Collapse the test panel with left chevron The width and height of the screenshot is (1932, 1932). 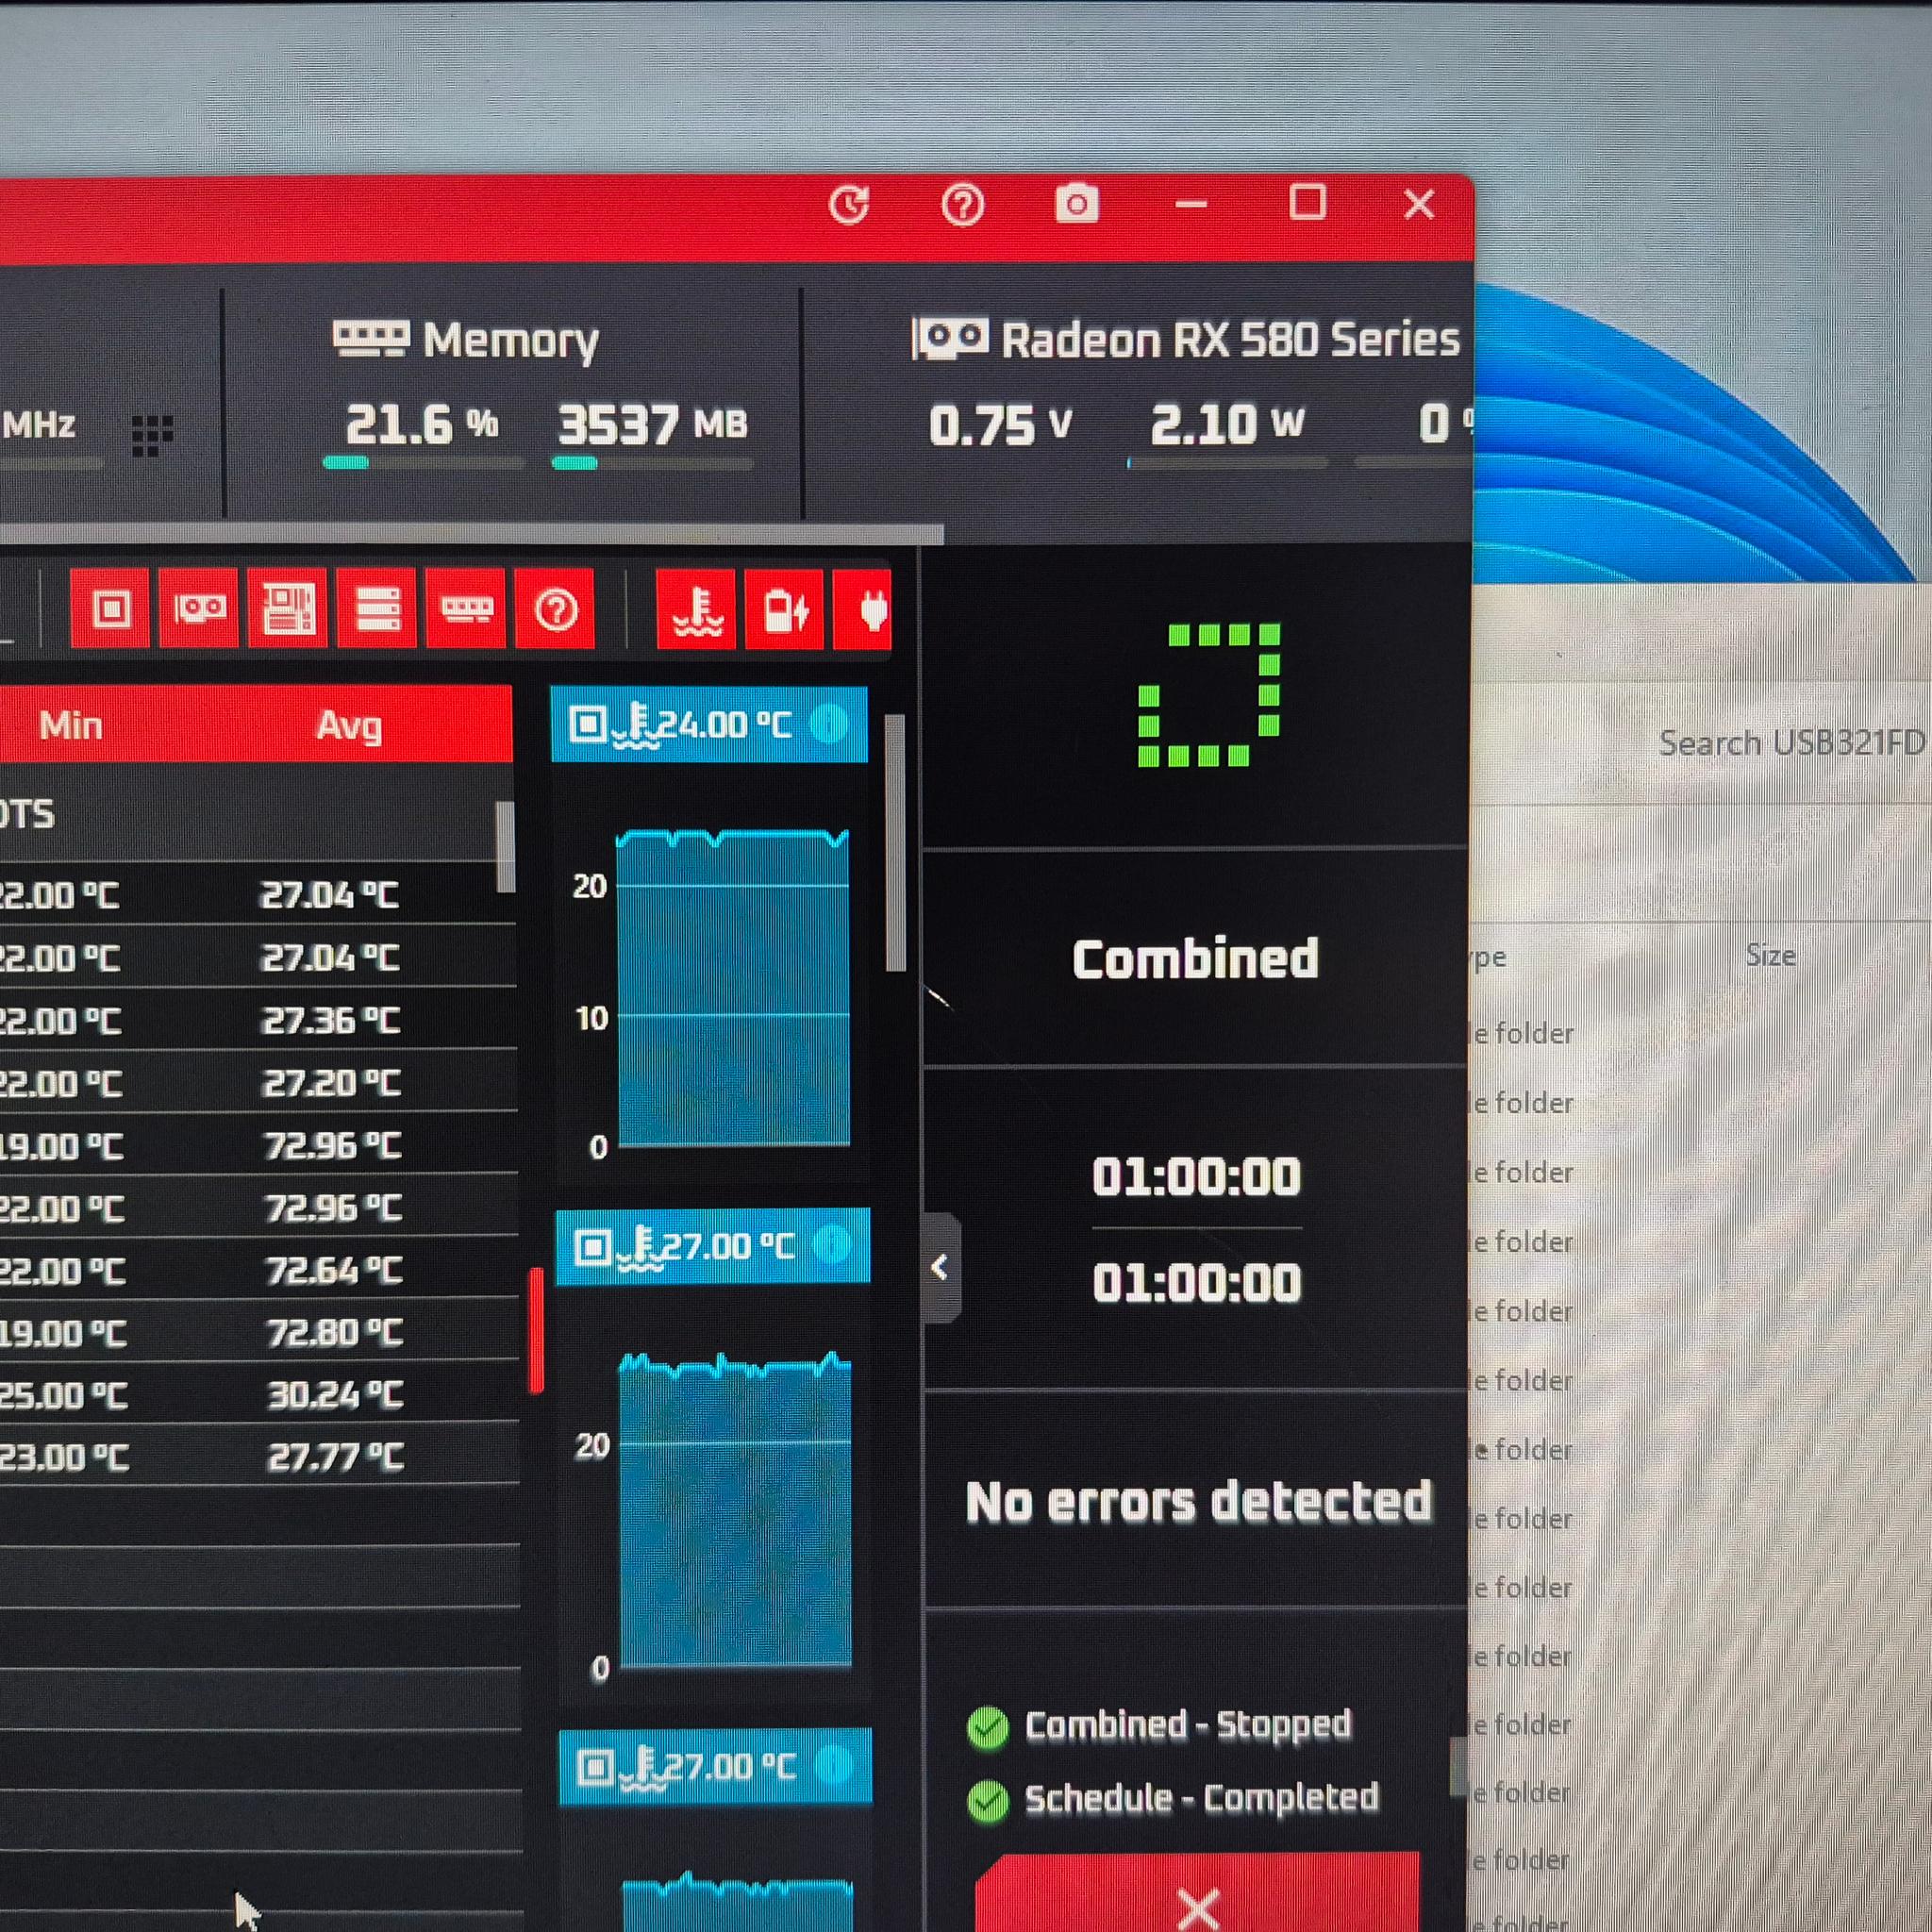pyautogui.click(x=940, y=1268)
